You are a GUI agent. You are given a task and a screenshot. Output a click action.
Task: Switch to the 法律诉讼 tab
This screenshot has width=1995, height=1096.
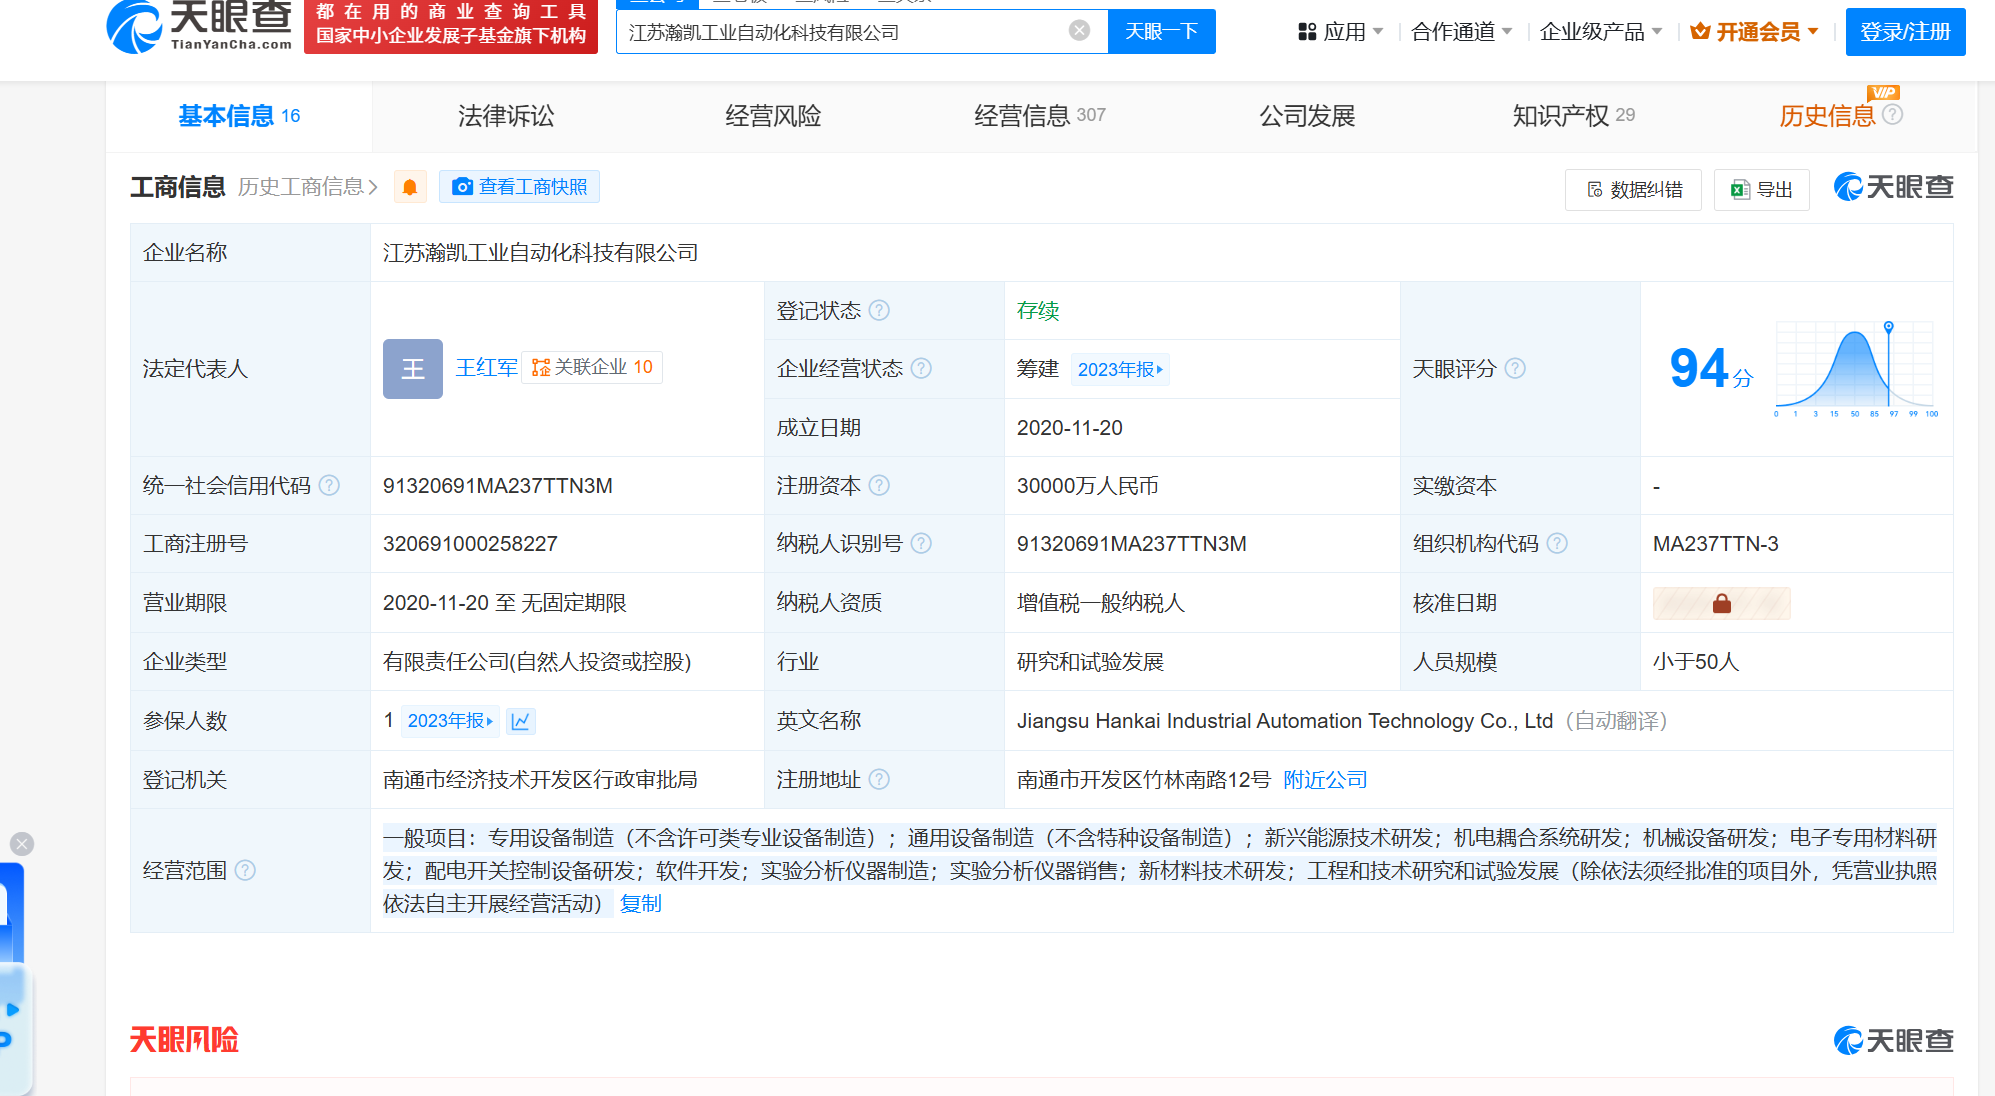coord(506,116)
